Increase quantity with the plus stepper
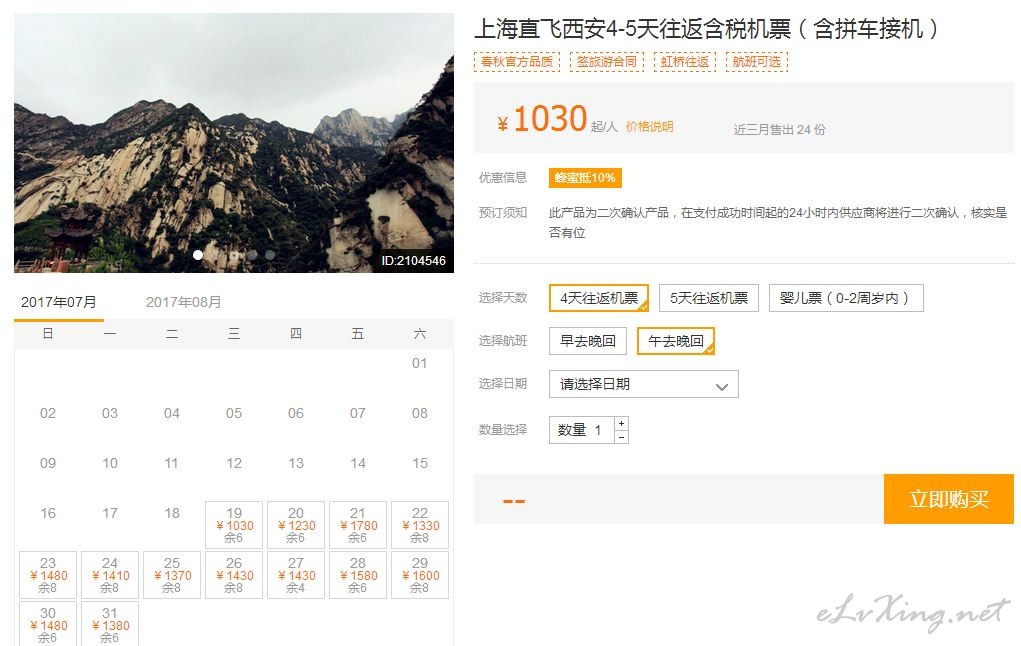Screen dimensions: 1021x646 click(622, 423)
